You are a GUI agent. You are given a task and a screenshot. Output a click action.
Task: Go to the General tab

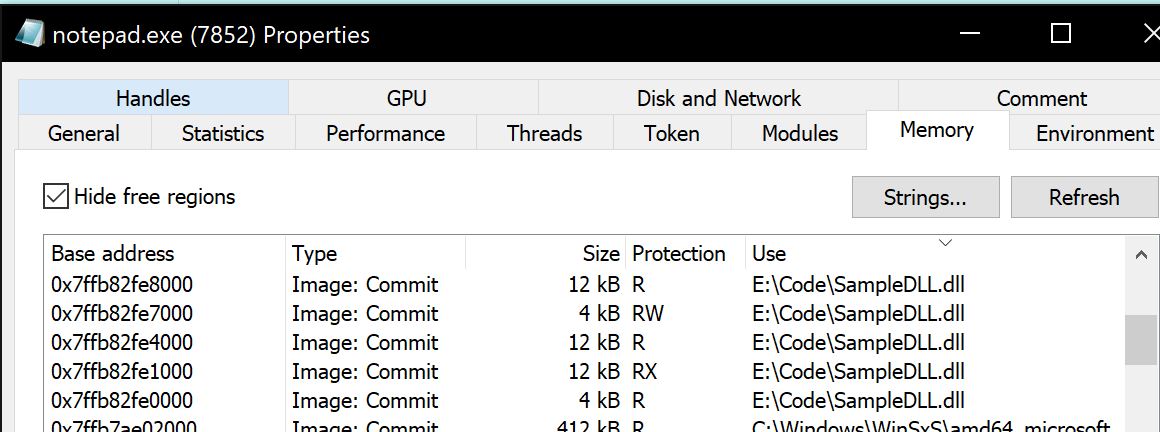pos(84,133)
